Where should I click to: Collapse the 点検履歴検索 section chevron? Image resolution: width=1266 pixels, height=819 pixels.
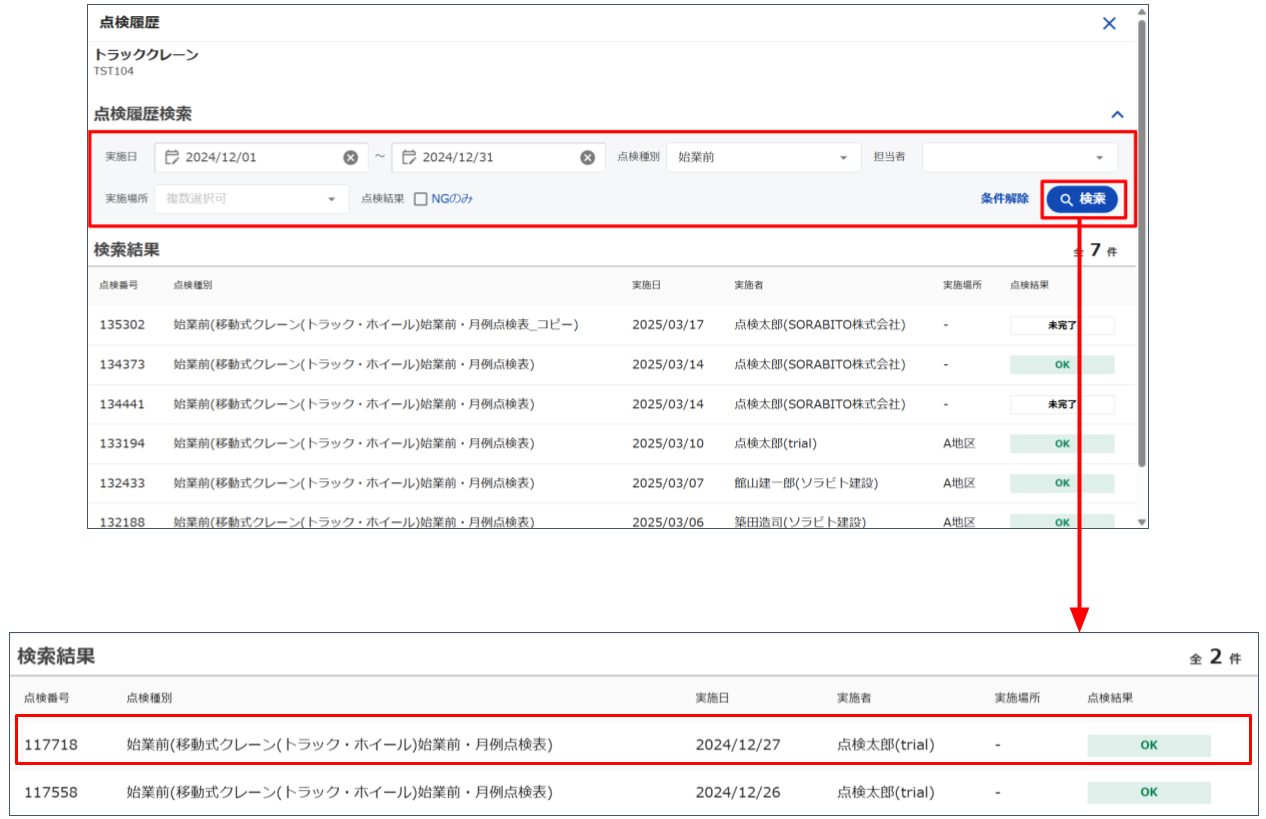tap(1117, 115)
